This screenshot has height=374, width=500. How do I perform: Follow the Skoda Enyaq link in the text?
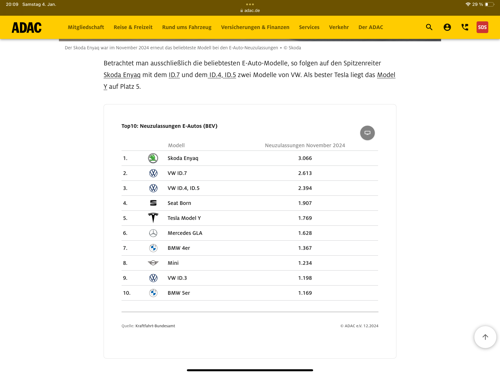[122, 75]
